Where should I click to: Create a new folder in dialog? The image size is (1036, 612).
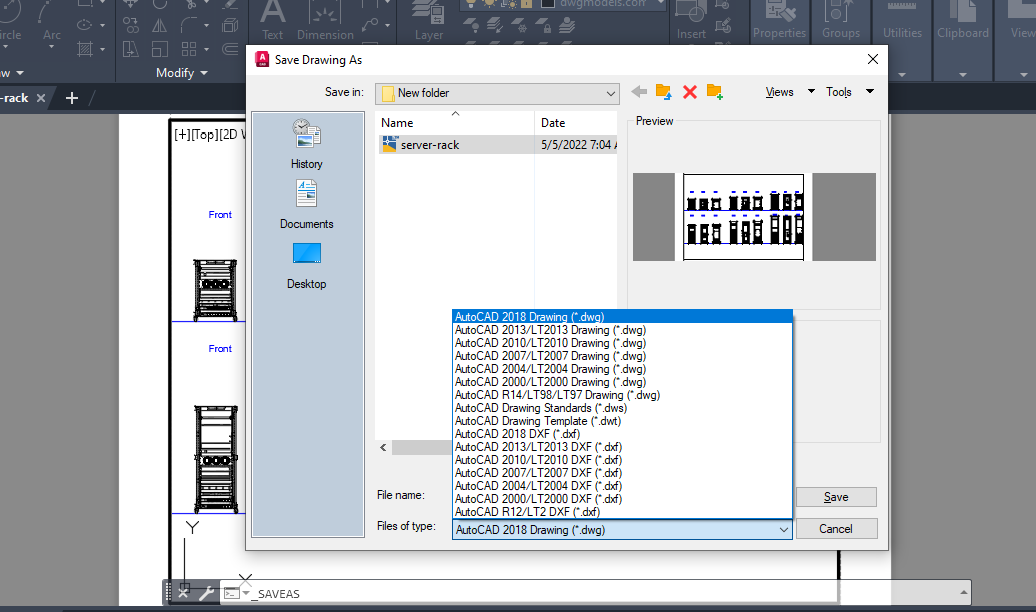[x=715, y=92]
